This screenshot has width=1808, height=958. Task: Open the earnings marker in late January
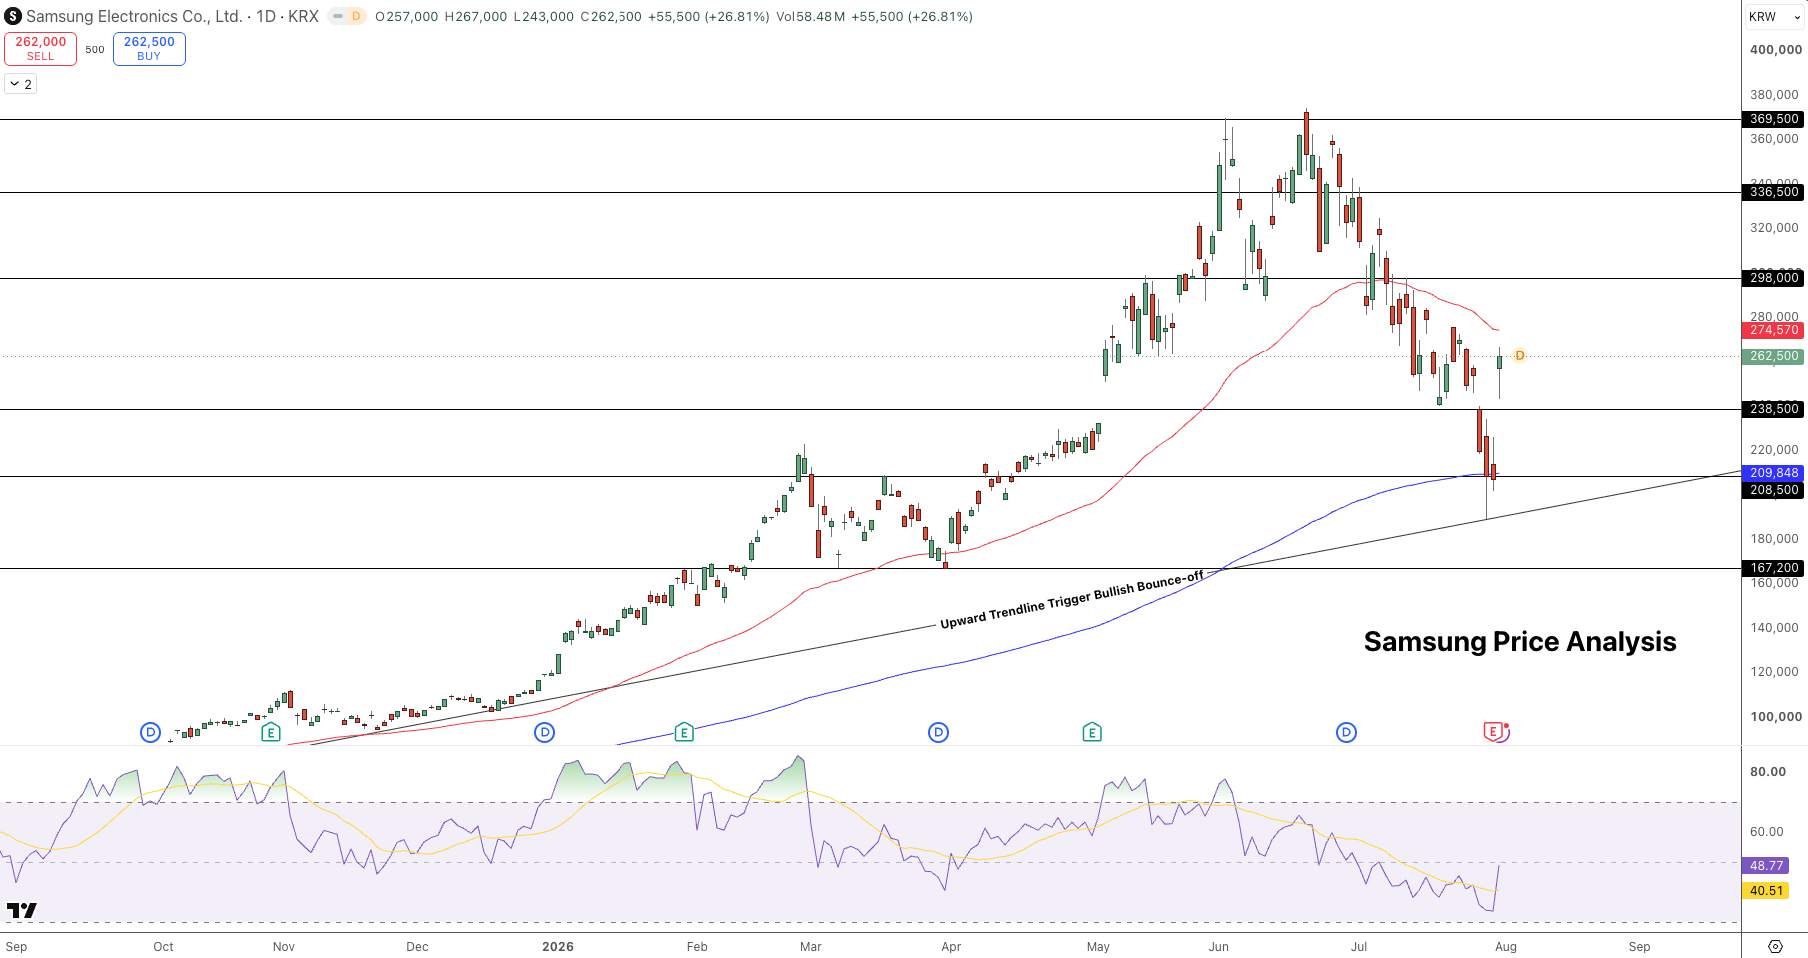[684, 732]
